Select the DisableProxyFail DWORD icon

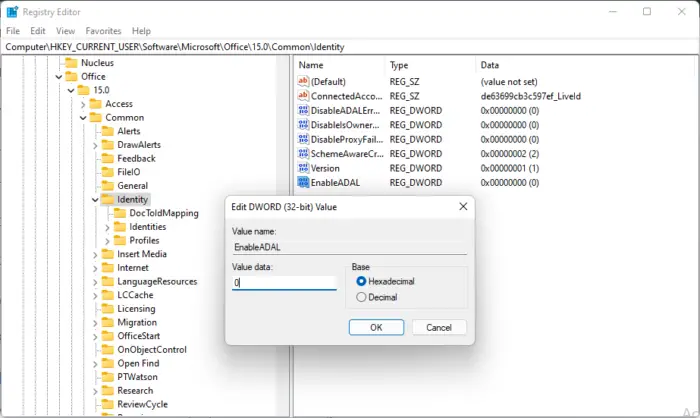coord(303,139)
